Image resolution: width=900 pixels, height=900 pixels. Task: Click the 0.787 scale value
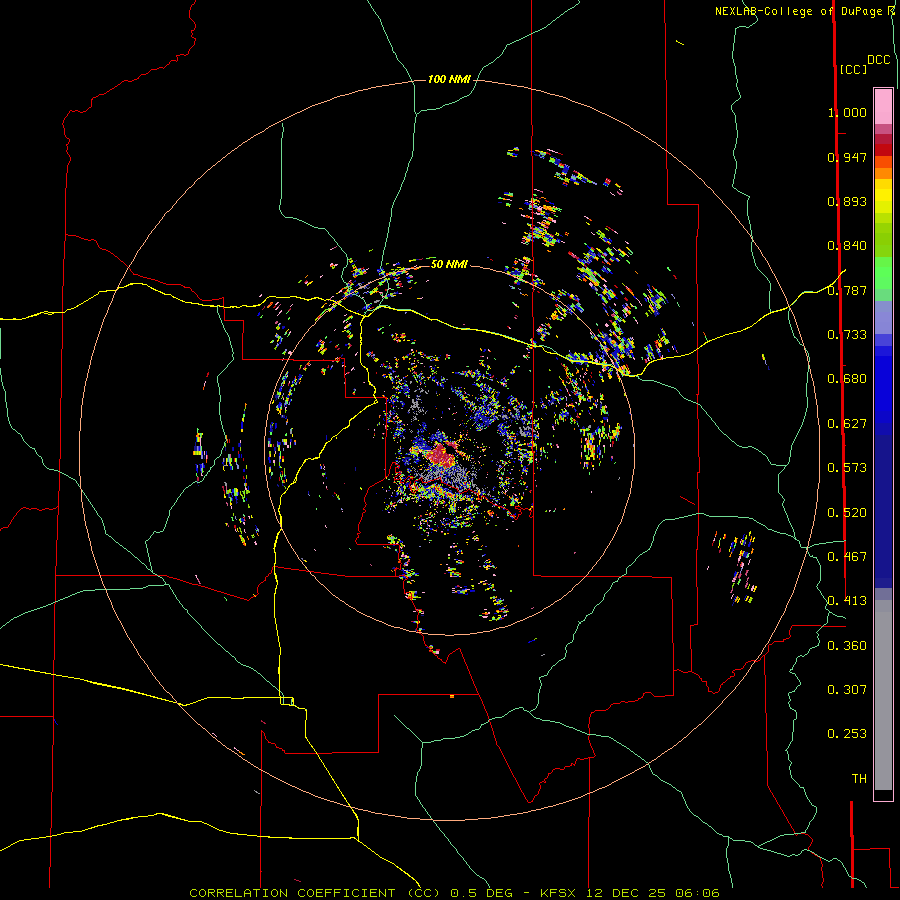click(847, 290)
